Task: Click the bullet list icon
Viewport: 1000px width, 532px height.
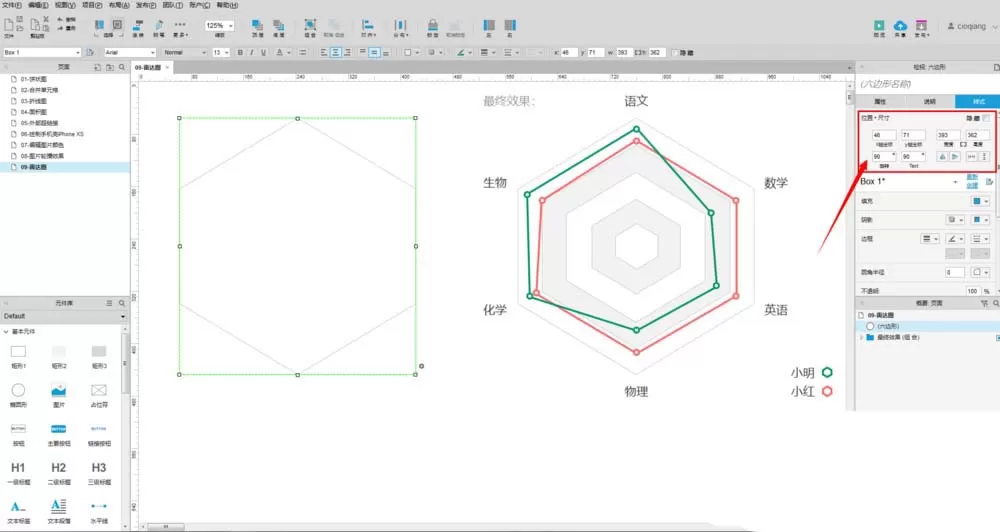Action: click(x=302, y=52)
